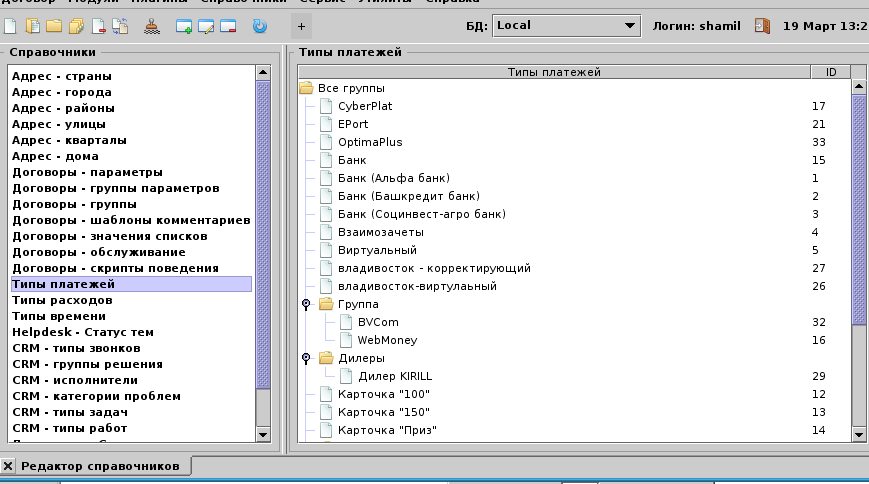869x484 pixels.
Task: Click the rubber stamp toolbar icon
Action: click(150, 26)
